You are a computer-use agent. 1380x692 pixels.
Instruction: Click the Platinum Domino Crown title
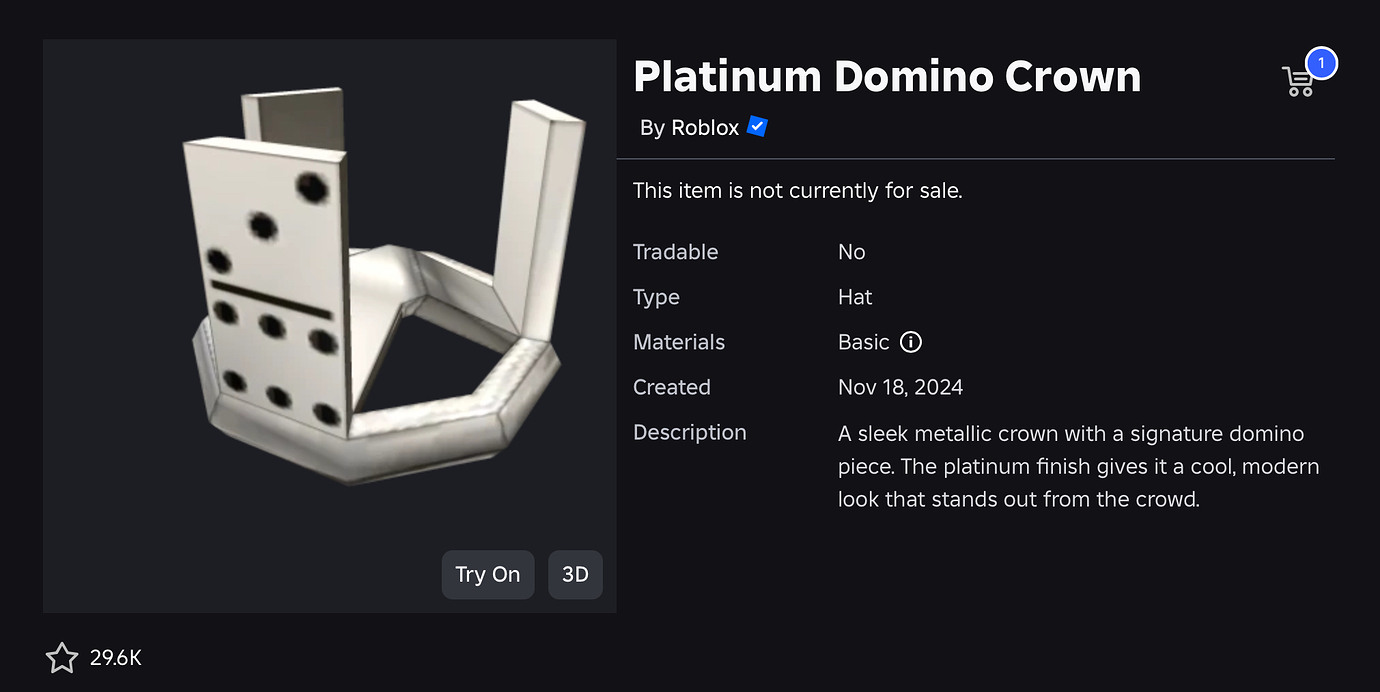click(x=887, y=75)
